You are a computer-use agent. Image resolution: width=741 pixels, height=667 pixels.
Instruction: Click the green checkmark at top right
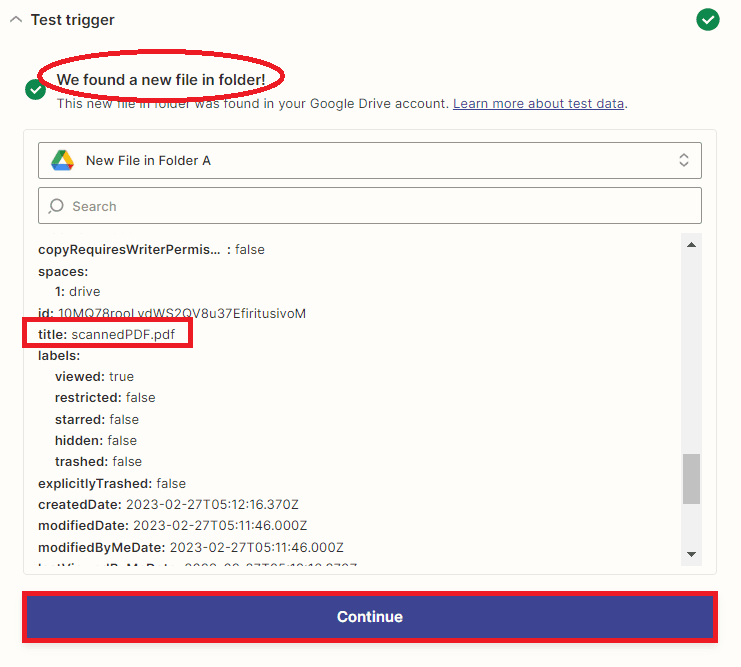[x=708, y=19]
